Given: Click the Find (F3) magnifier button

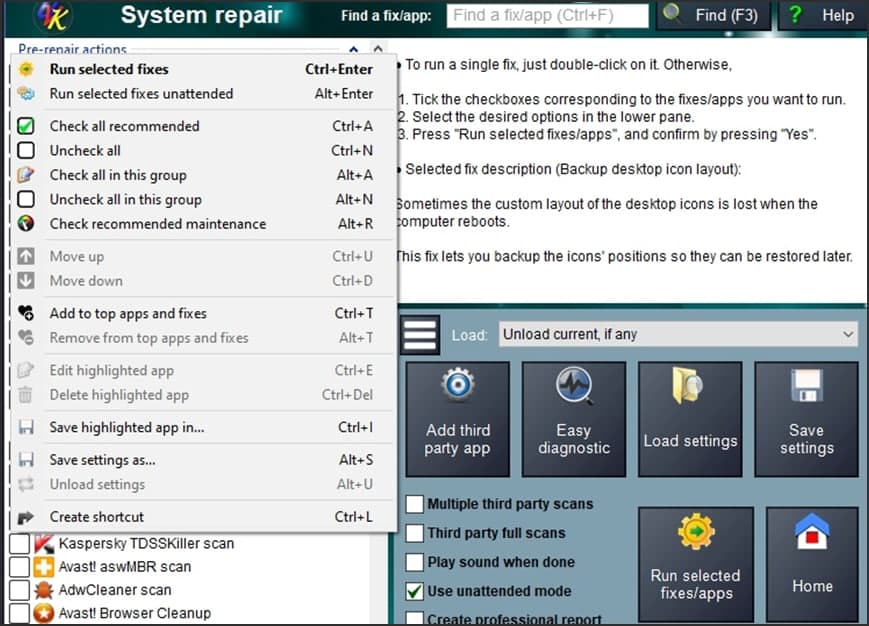Looking at the screenshot, I should click(711, 16).
